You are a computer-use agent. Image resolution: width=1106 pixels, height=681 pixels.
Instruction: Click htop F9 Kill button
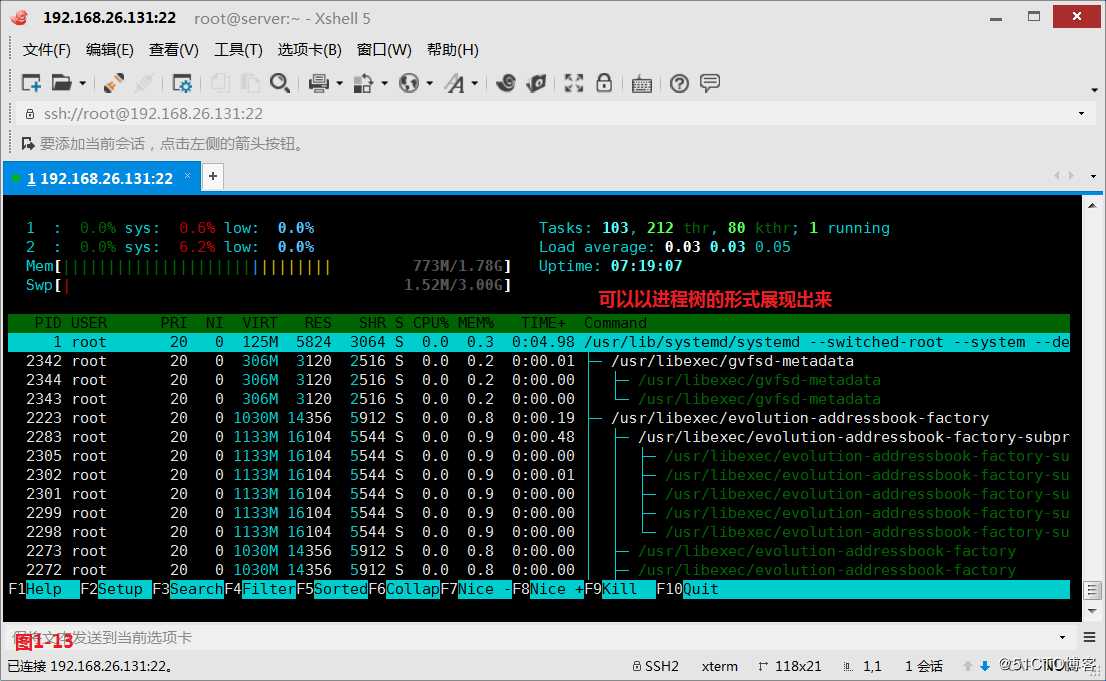[x=619, y=589]
